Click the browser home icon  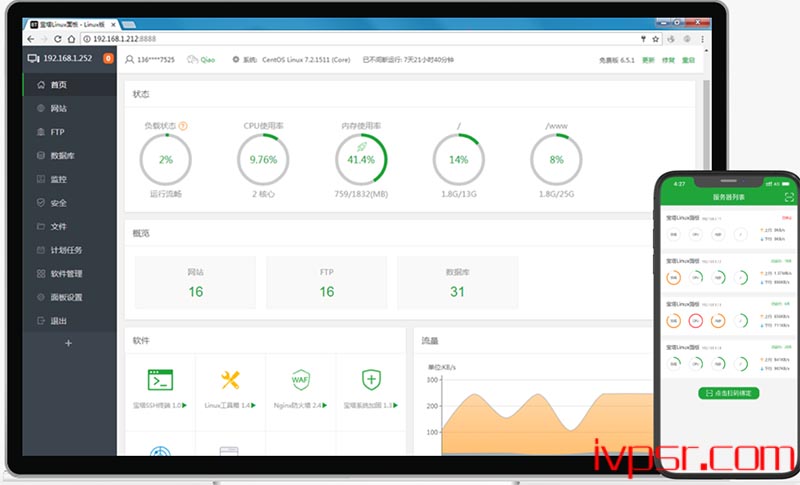pos(71,39)
